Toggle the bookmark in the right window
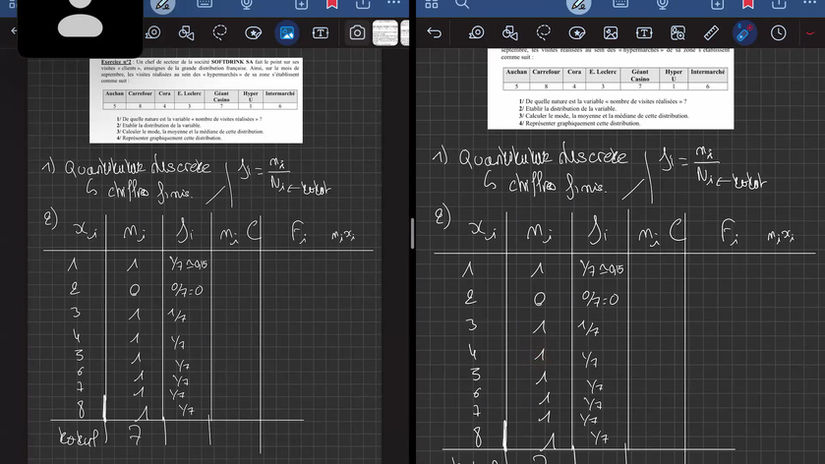825x464 pixels. click(748, 5)
